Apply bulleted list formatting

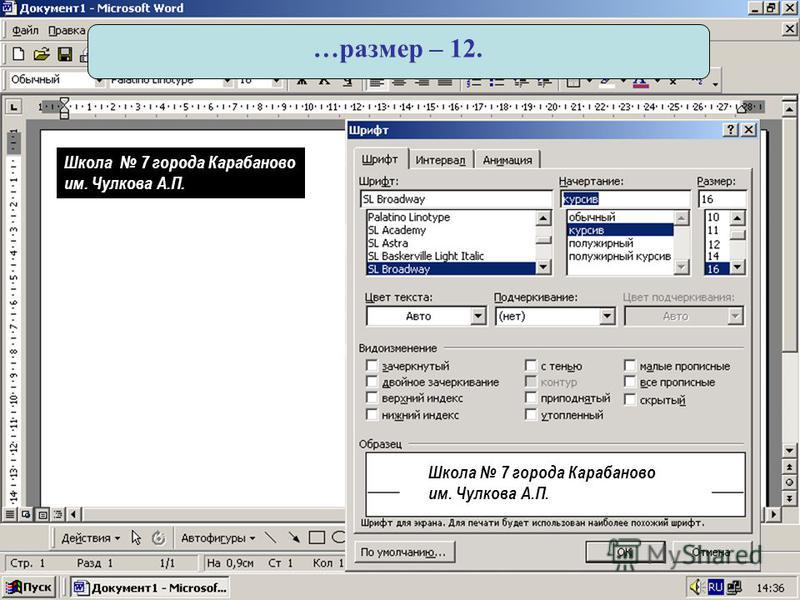[x=496, y=82]
